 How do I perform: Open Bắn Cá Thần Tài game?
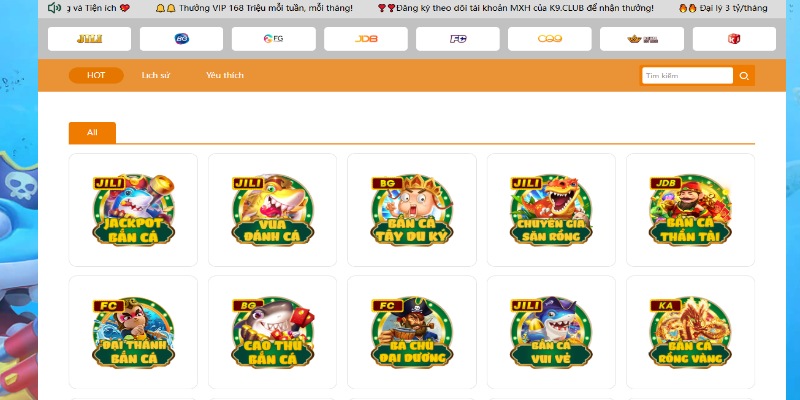[690, 210]
